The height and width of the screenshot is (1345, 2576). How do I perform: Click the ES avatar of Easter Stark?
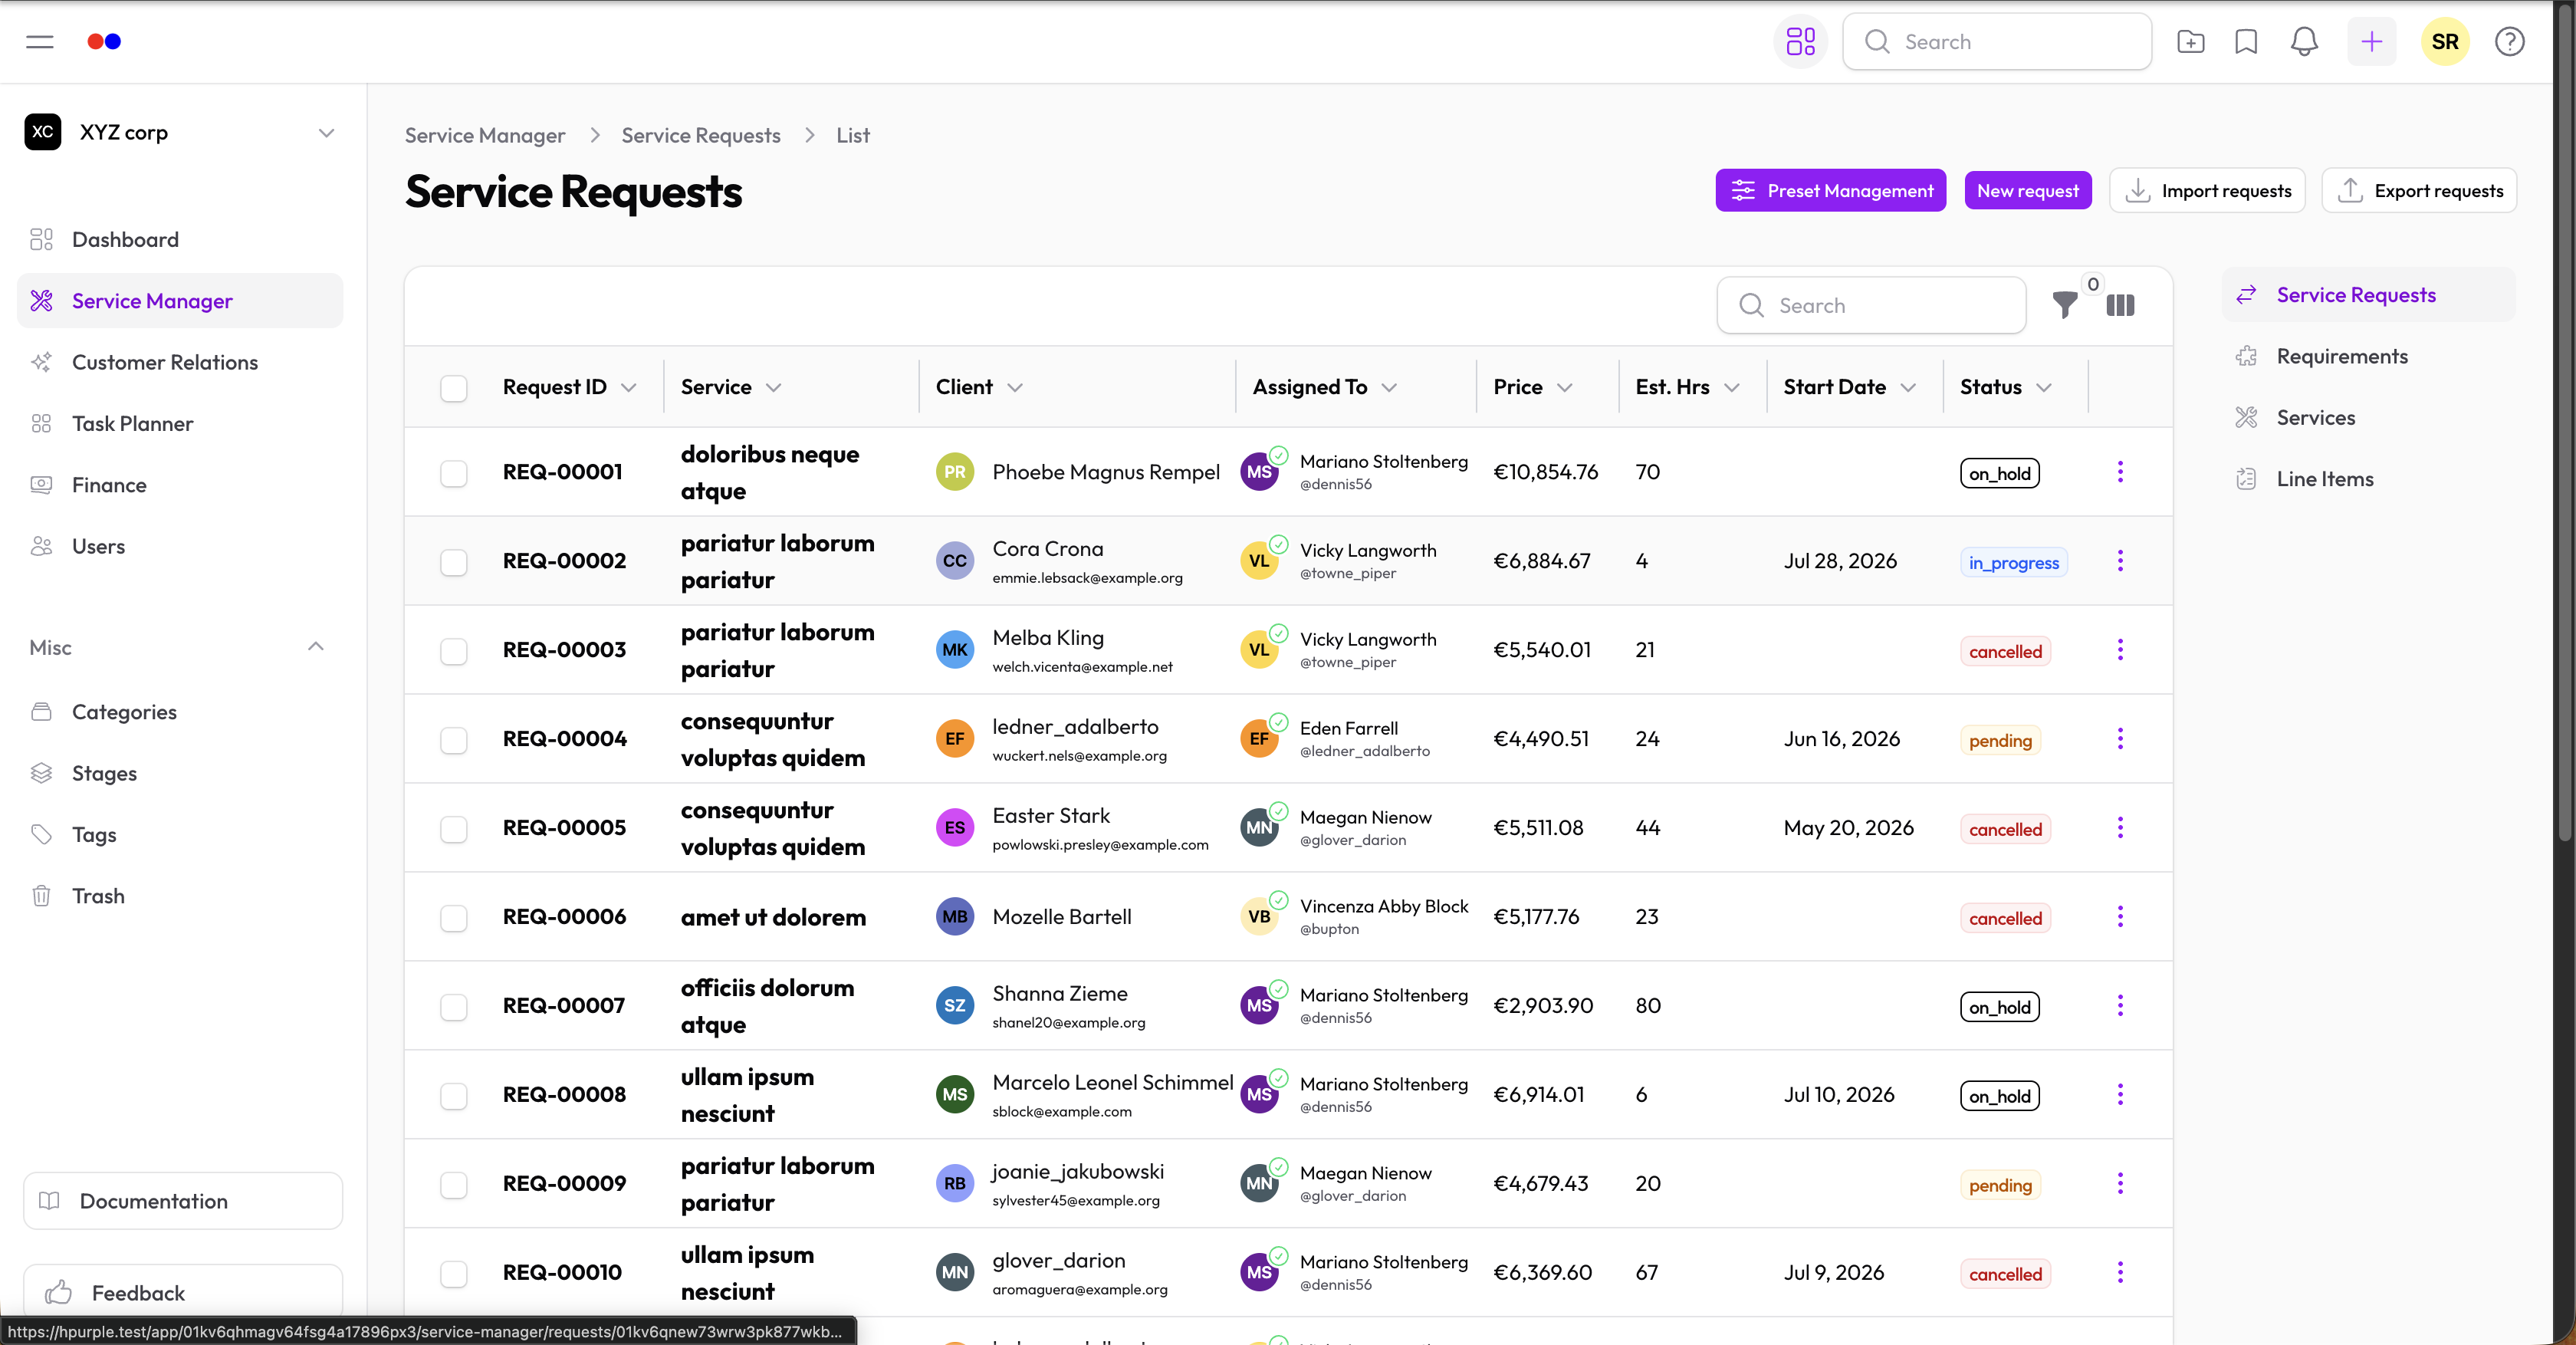(x=955, y=828)
